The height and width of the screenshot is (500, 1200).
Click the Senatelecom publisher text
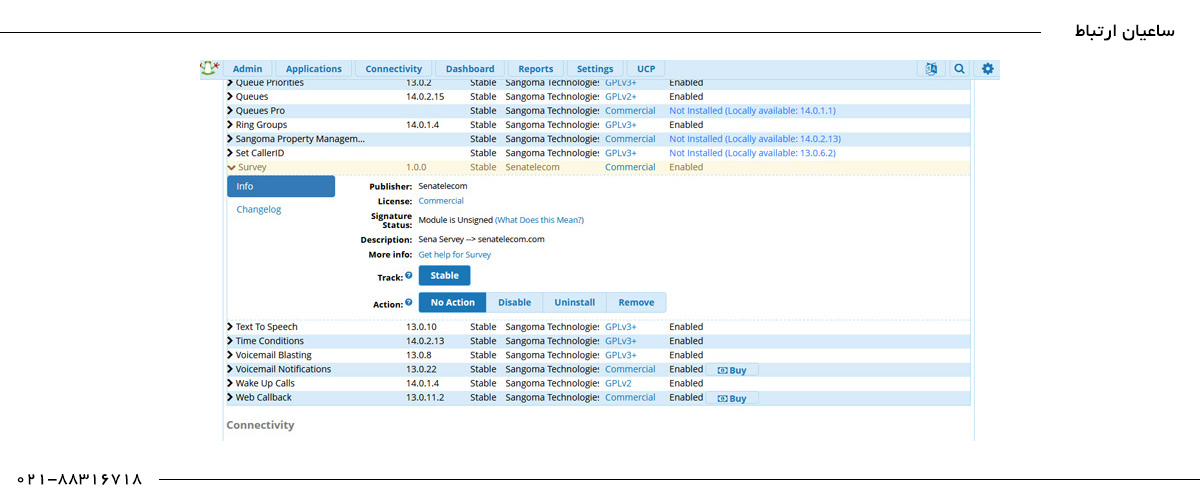point(443,186)
